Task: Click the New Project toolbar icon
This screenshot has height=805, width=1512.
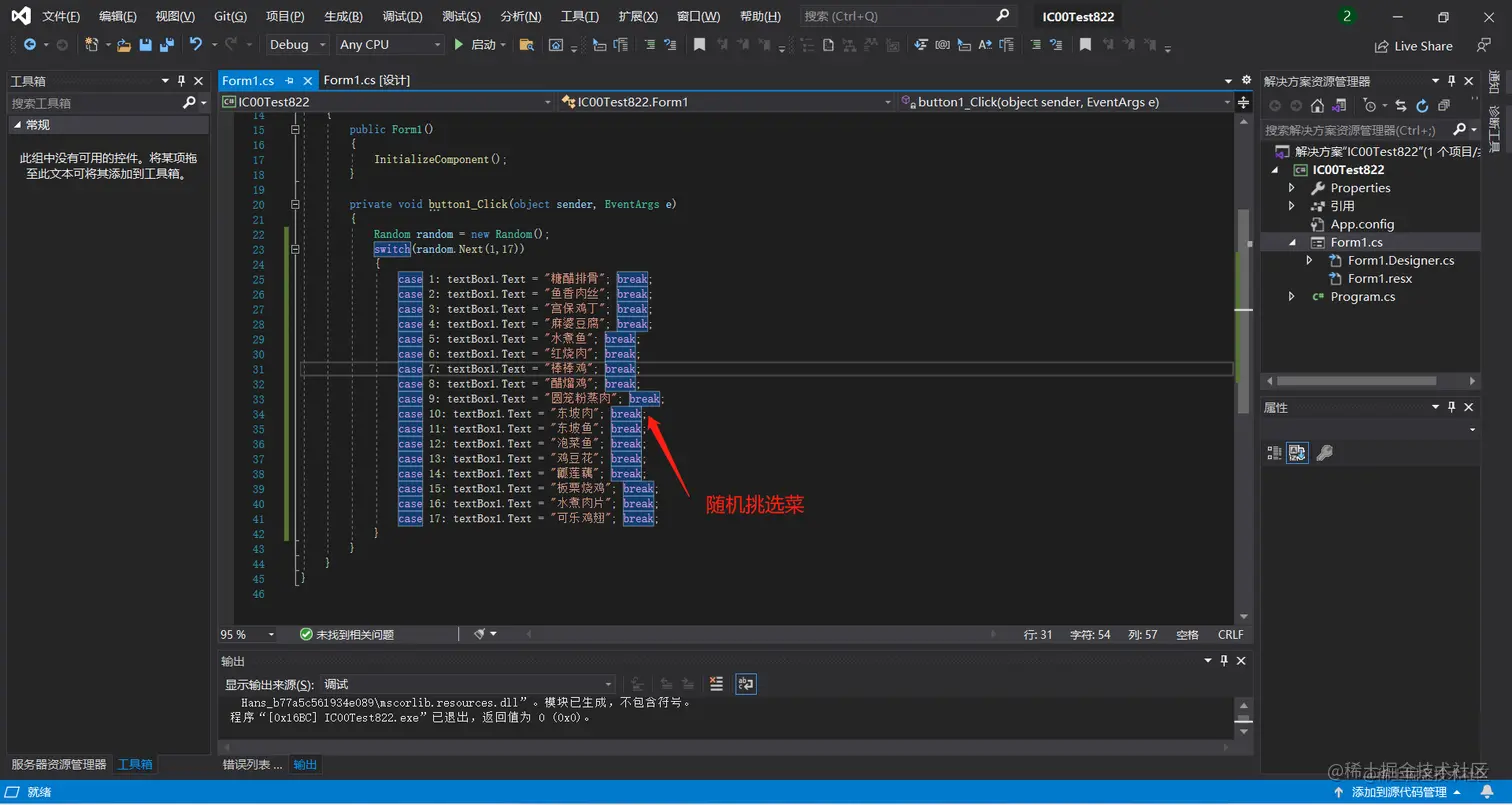Action: click(x=92, y=45)
